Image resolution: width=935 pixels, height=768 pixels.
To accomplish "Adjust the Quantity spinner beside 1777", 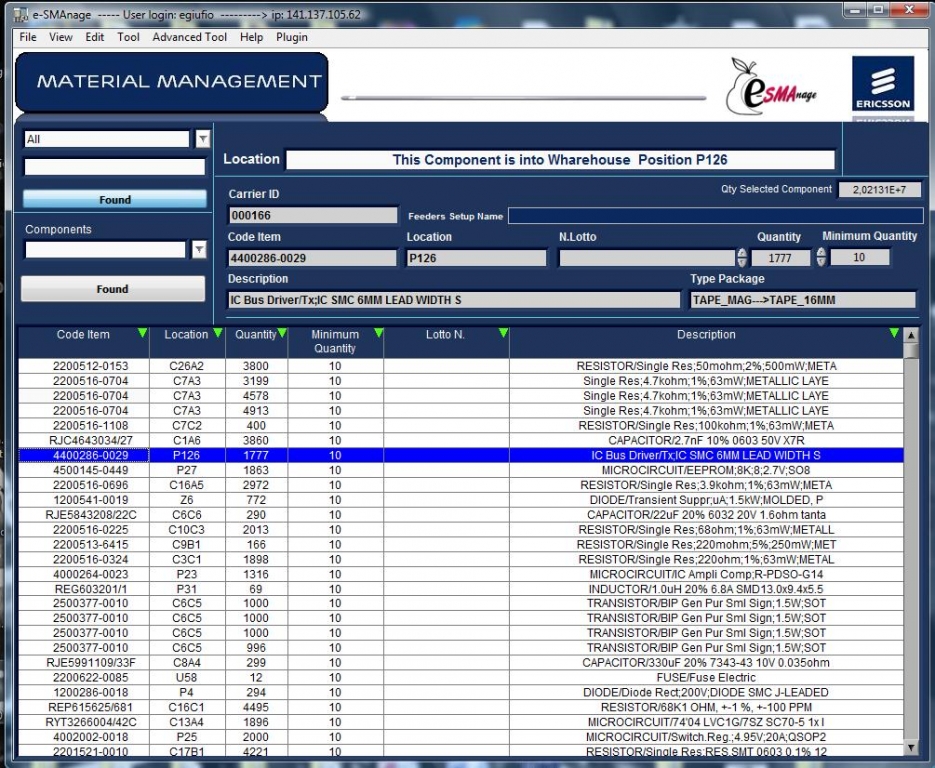I will 741,257.
